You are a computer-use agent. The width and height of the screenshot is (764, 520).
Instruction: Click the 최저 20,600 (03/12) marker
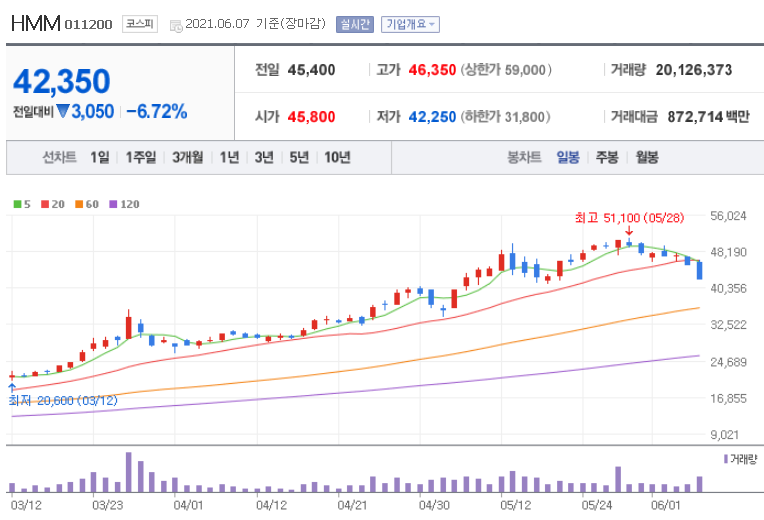pos(63,401)
